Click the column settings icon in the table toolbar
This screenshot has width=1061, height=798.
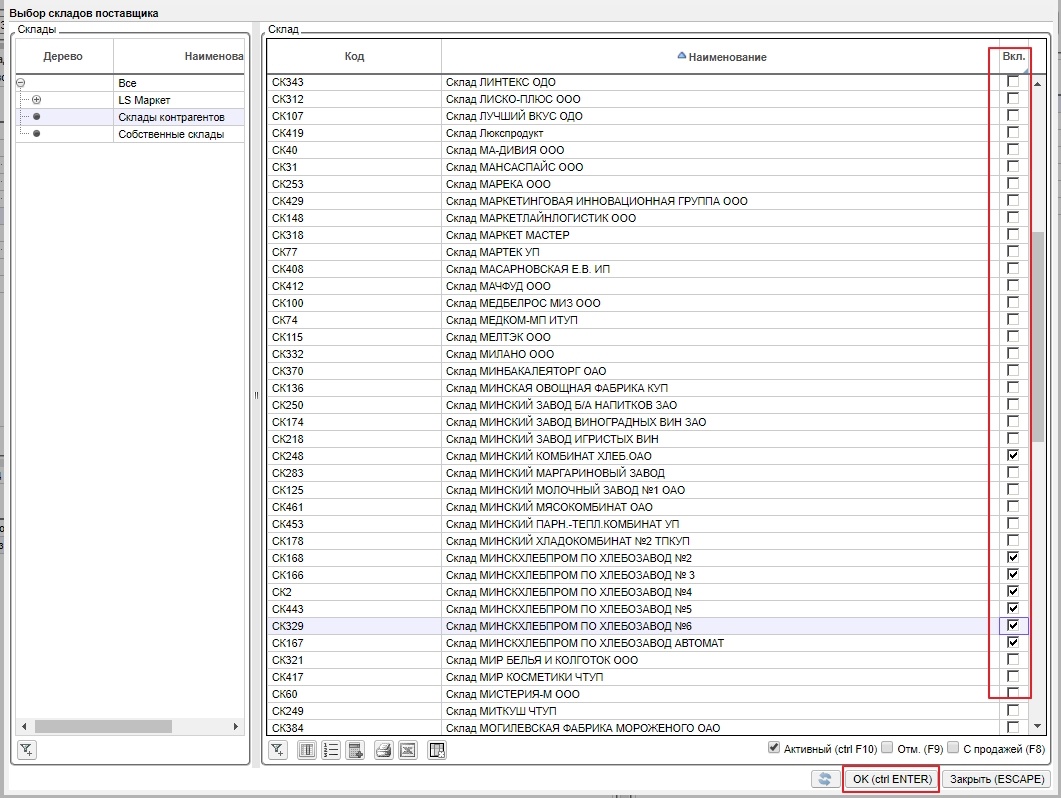[x=308, y=750]
